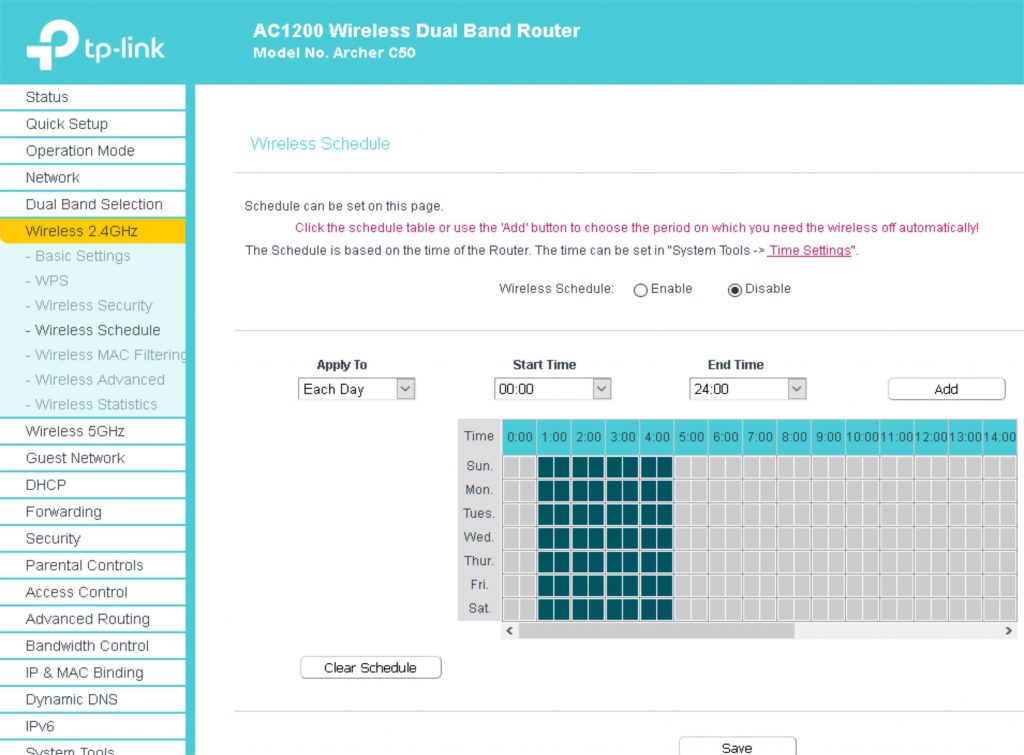Image resolution: width=1024 pixels, height=755 pixels.
Task: Toggle Saturday 8:00 first half-hour cell
Action: (x=785, y=609)
